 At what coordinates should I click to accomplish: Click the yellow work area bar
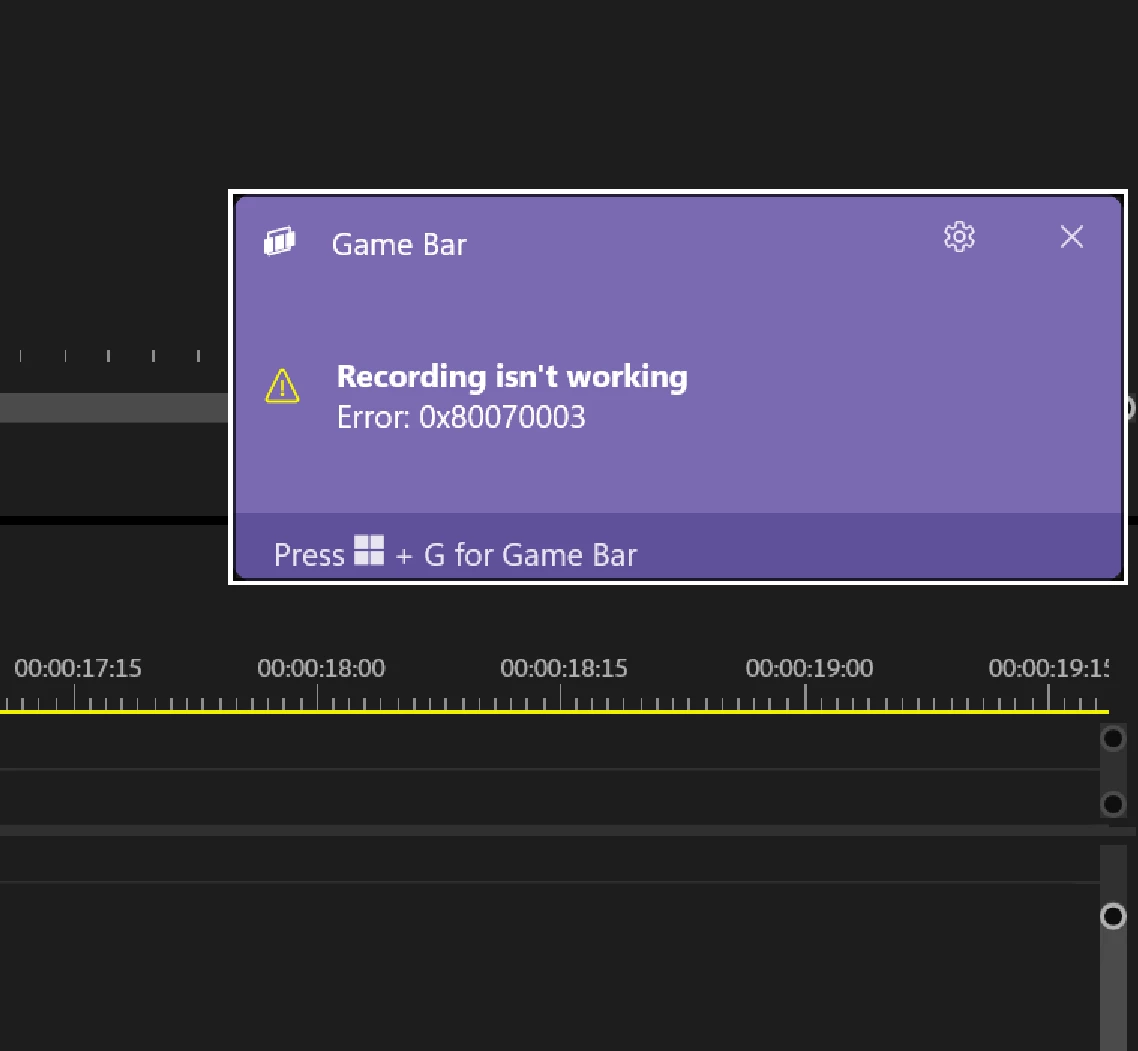(x=554, y=712)
